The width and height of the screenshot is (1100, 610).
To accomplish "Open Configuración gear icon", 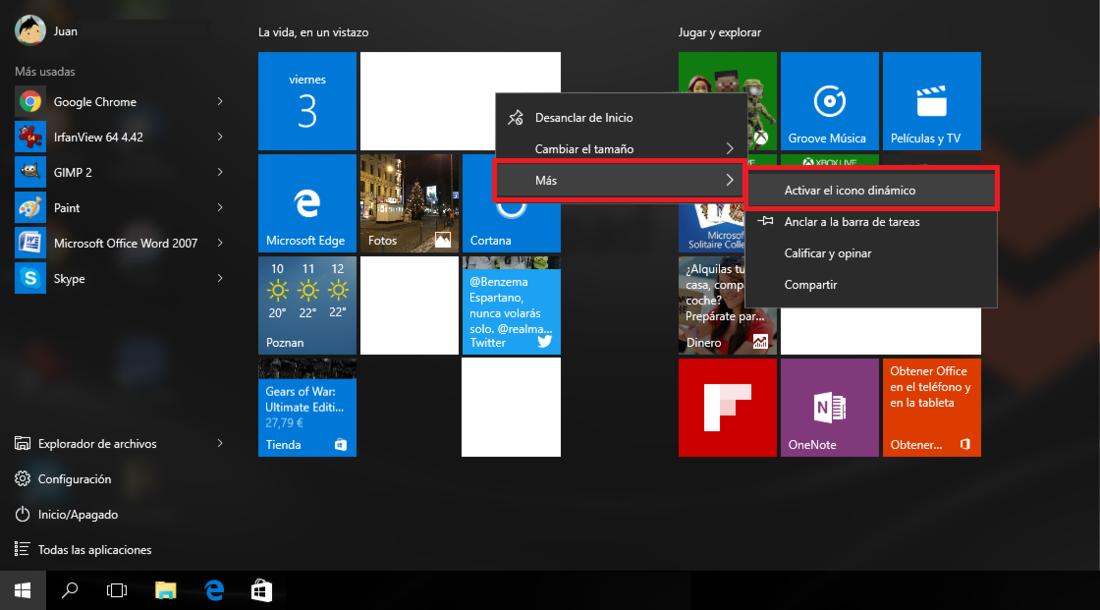I will click(22, 479).
